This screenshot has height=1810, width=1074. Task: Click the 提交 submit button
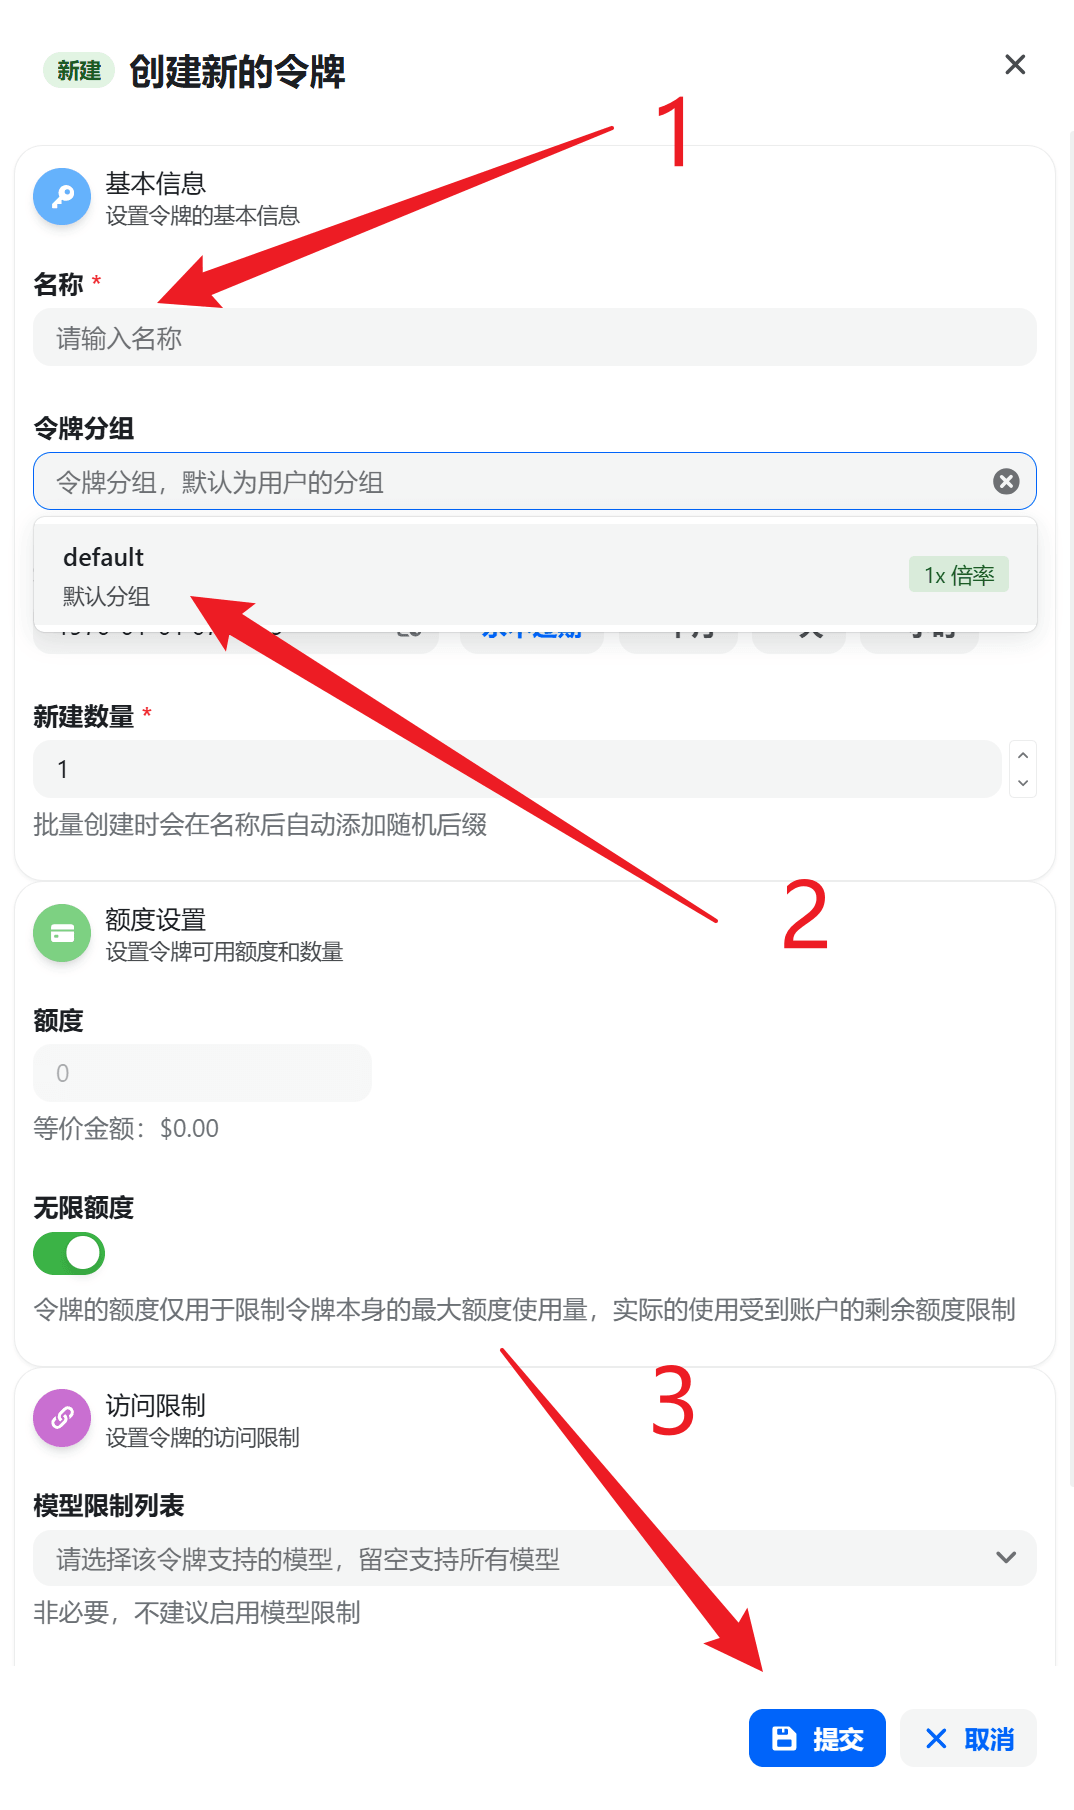(x=817, y=1738)
